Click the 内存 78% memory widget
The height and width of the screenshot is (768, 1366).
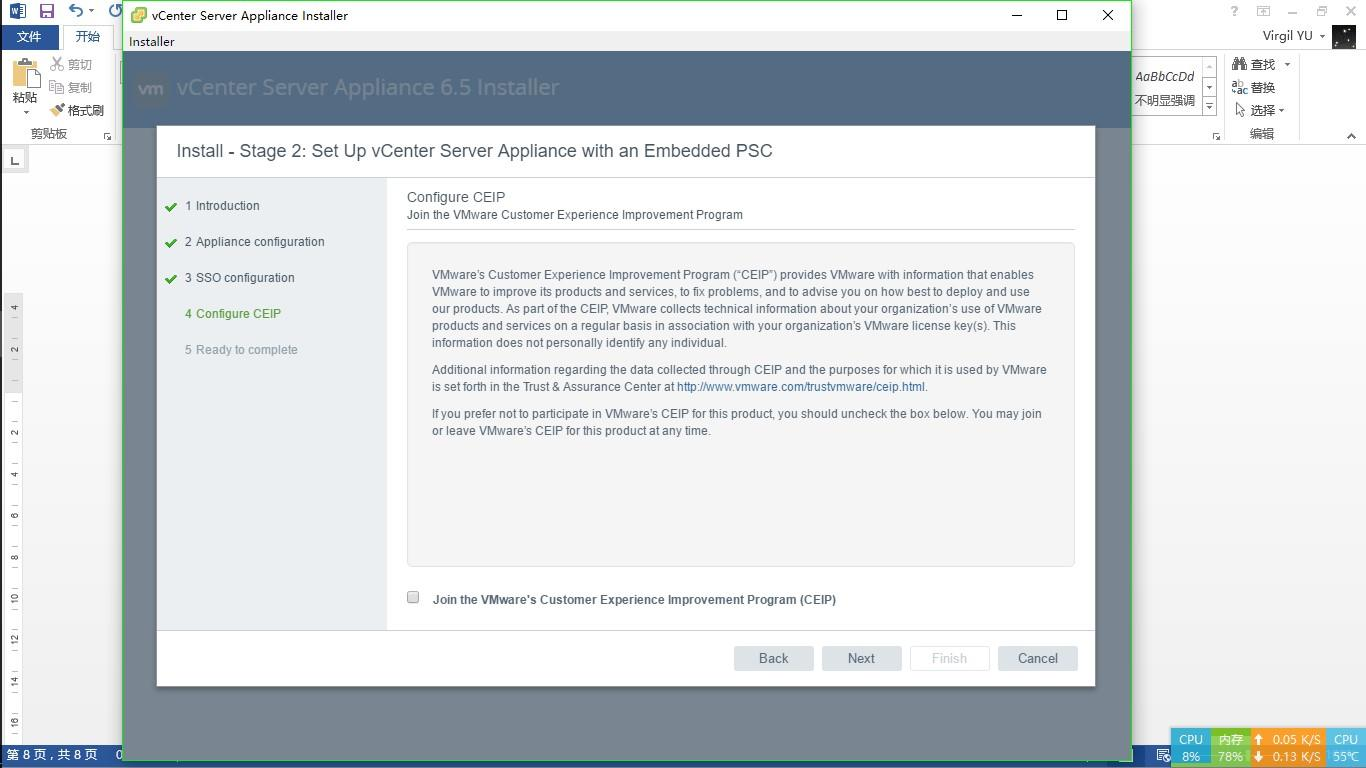click(x=1230, y=748)
